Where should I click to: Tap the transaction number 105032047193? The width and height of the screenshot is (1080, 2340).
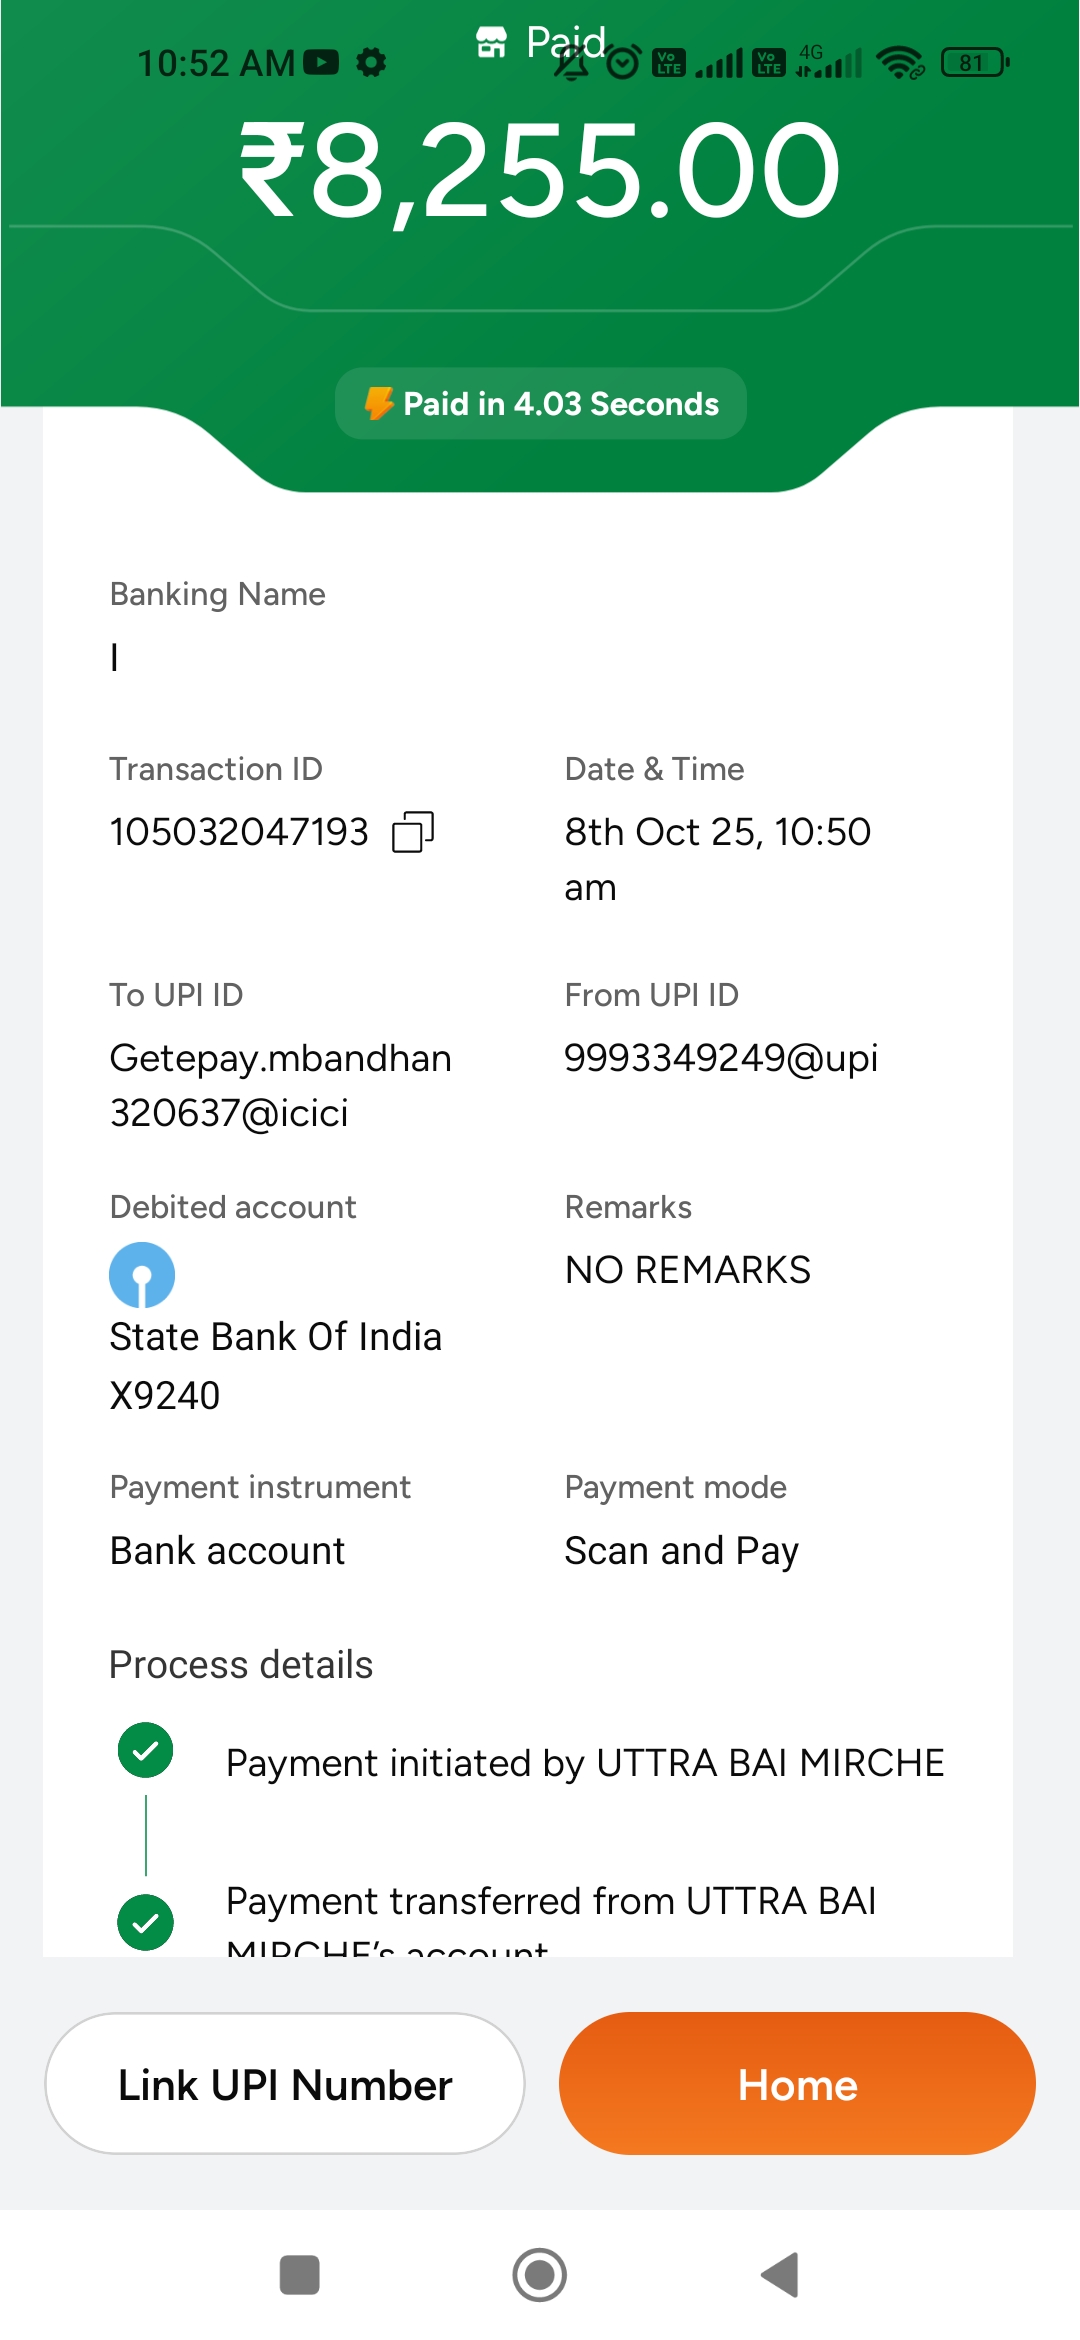239,832
